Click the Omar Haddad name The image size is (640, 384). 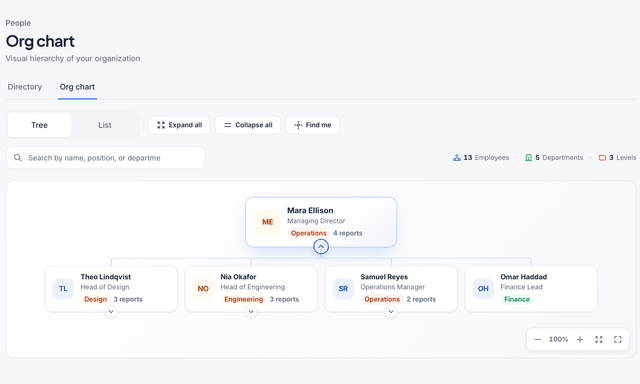[x=524, y=277]
